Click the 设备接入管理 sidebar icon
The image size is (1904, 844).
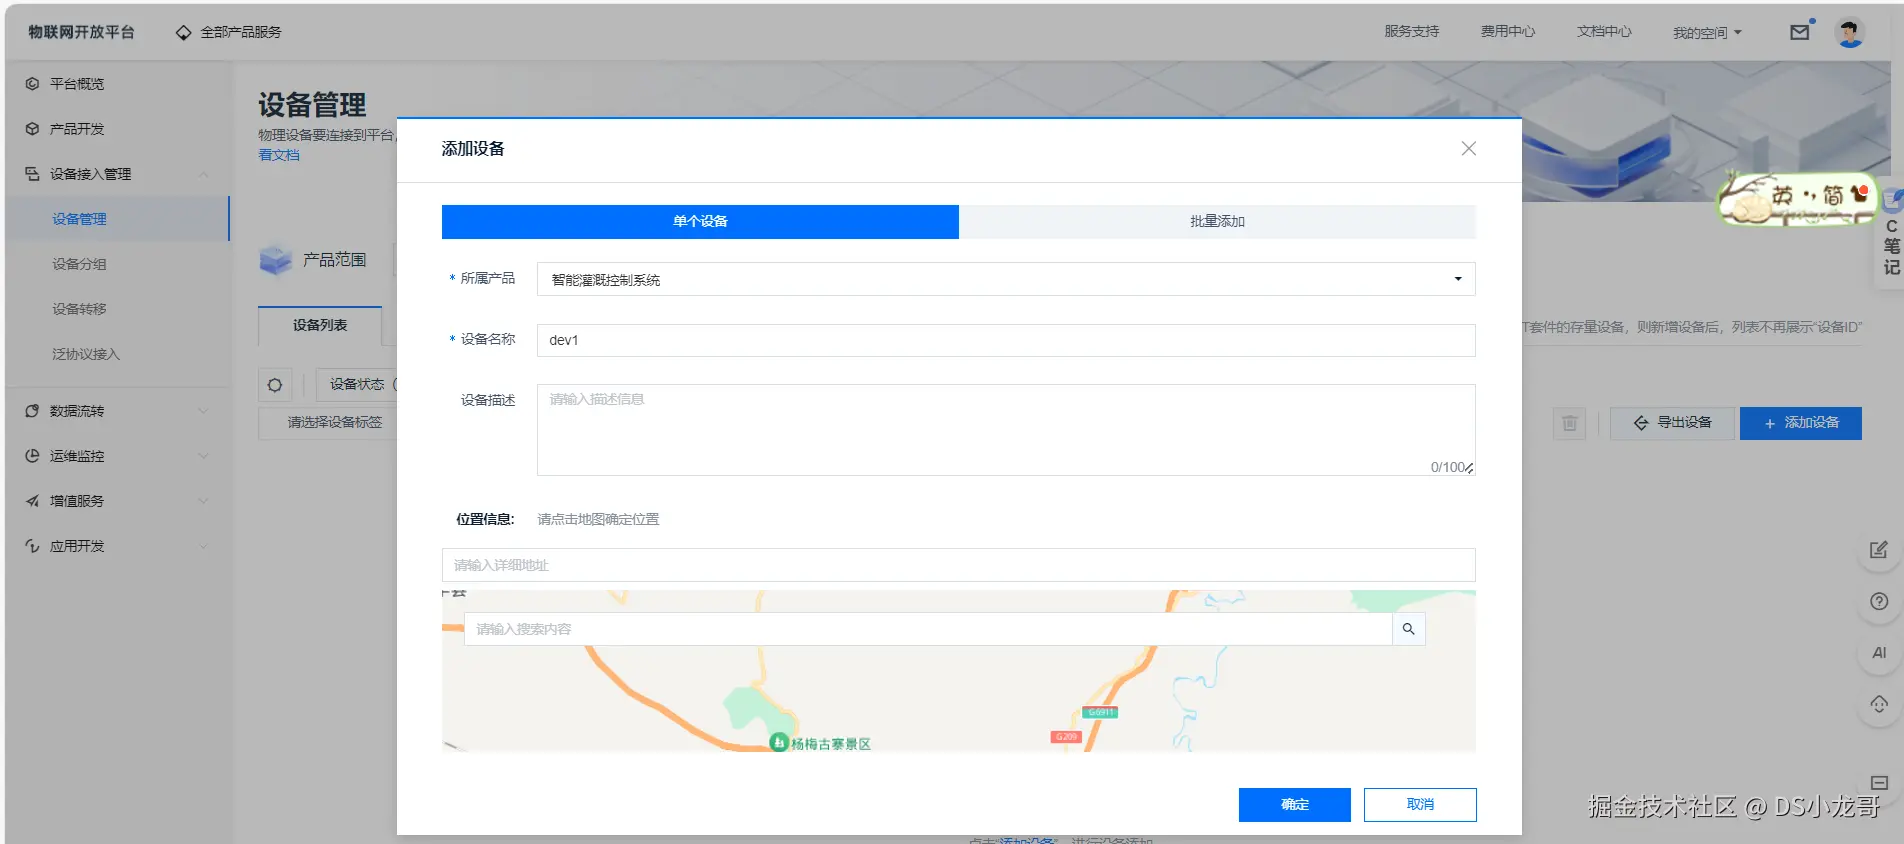pyautogui.click(x=32, y=174)
